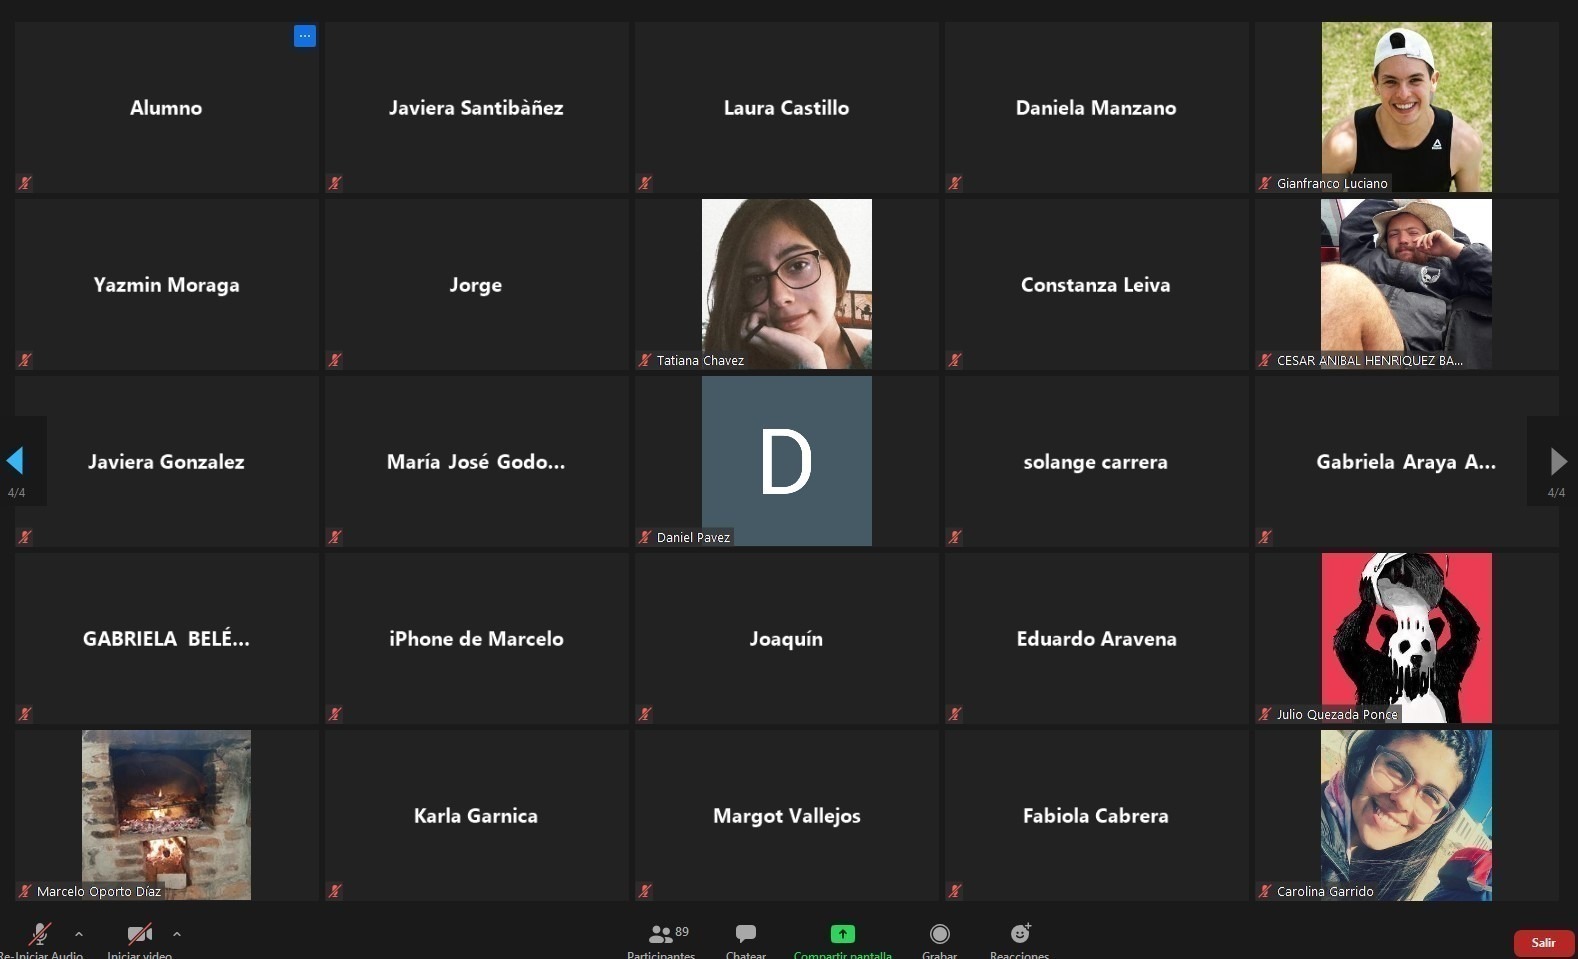Image resolution: width=1578 pixels, height=959 pixels.
Task: Click the muted mic icon on Javiera Santibàñez tile
Action: (335, 183)
